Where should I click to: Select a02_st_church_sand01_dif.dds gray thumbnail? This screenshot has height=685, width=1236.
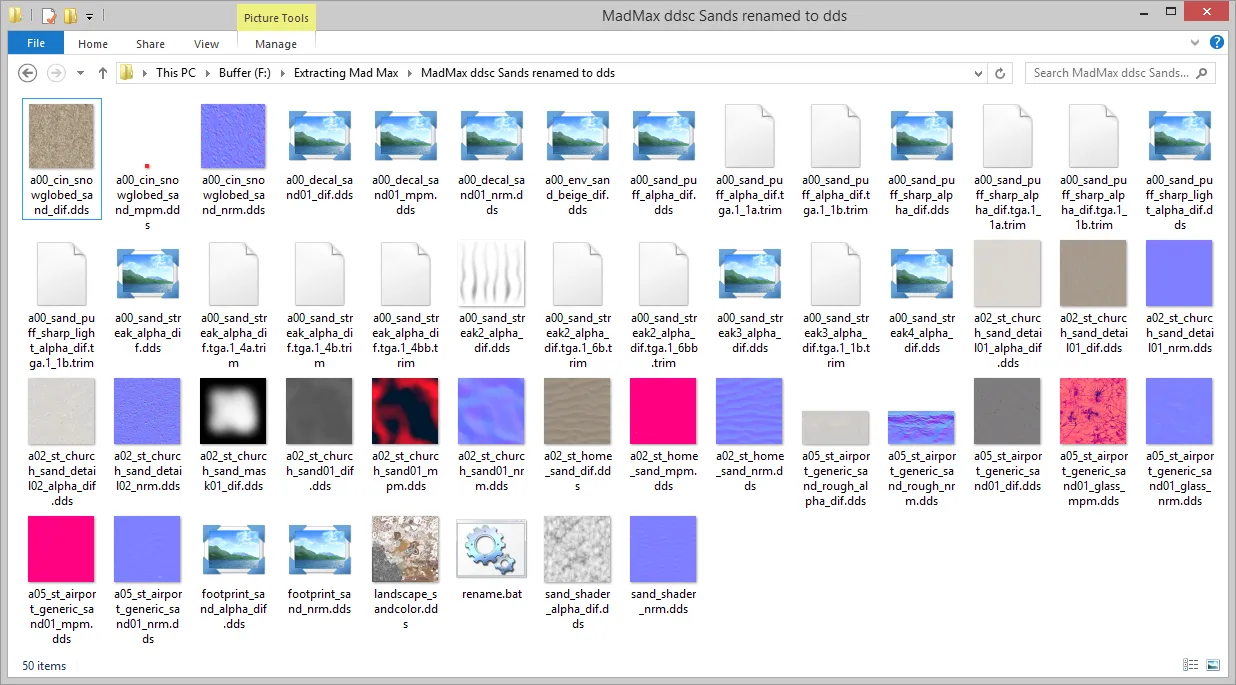(x=320, y=412)
